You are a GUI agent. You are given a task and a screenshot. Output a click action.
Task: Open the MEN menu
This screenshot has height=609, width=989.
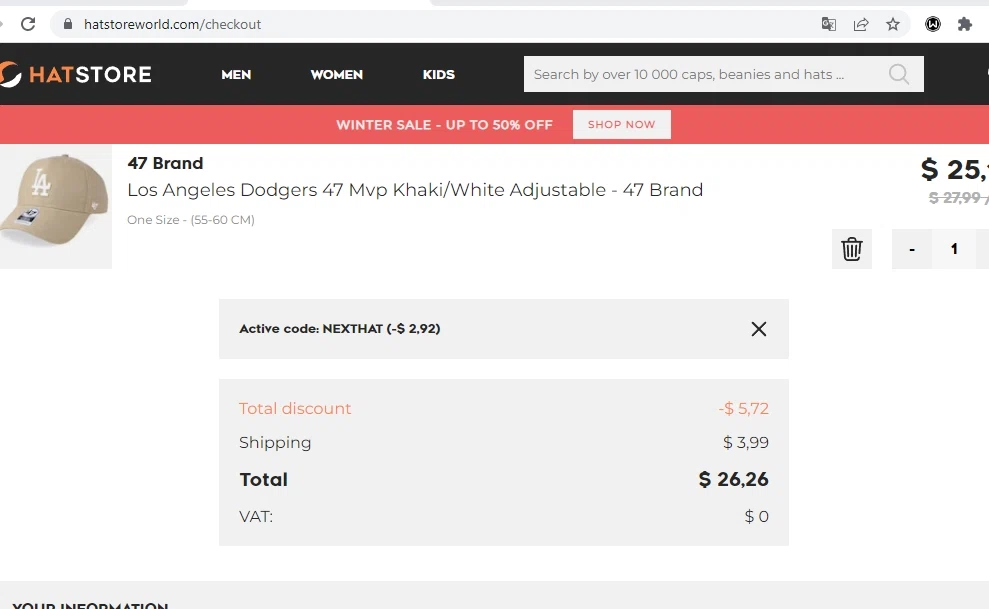236,74
